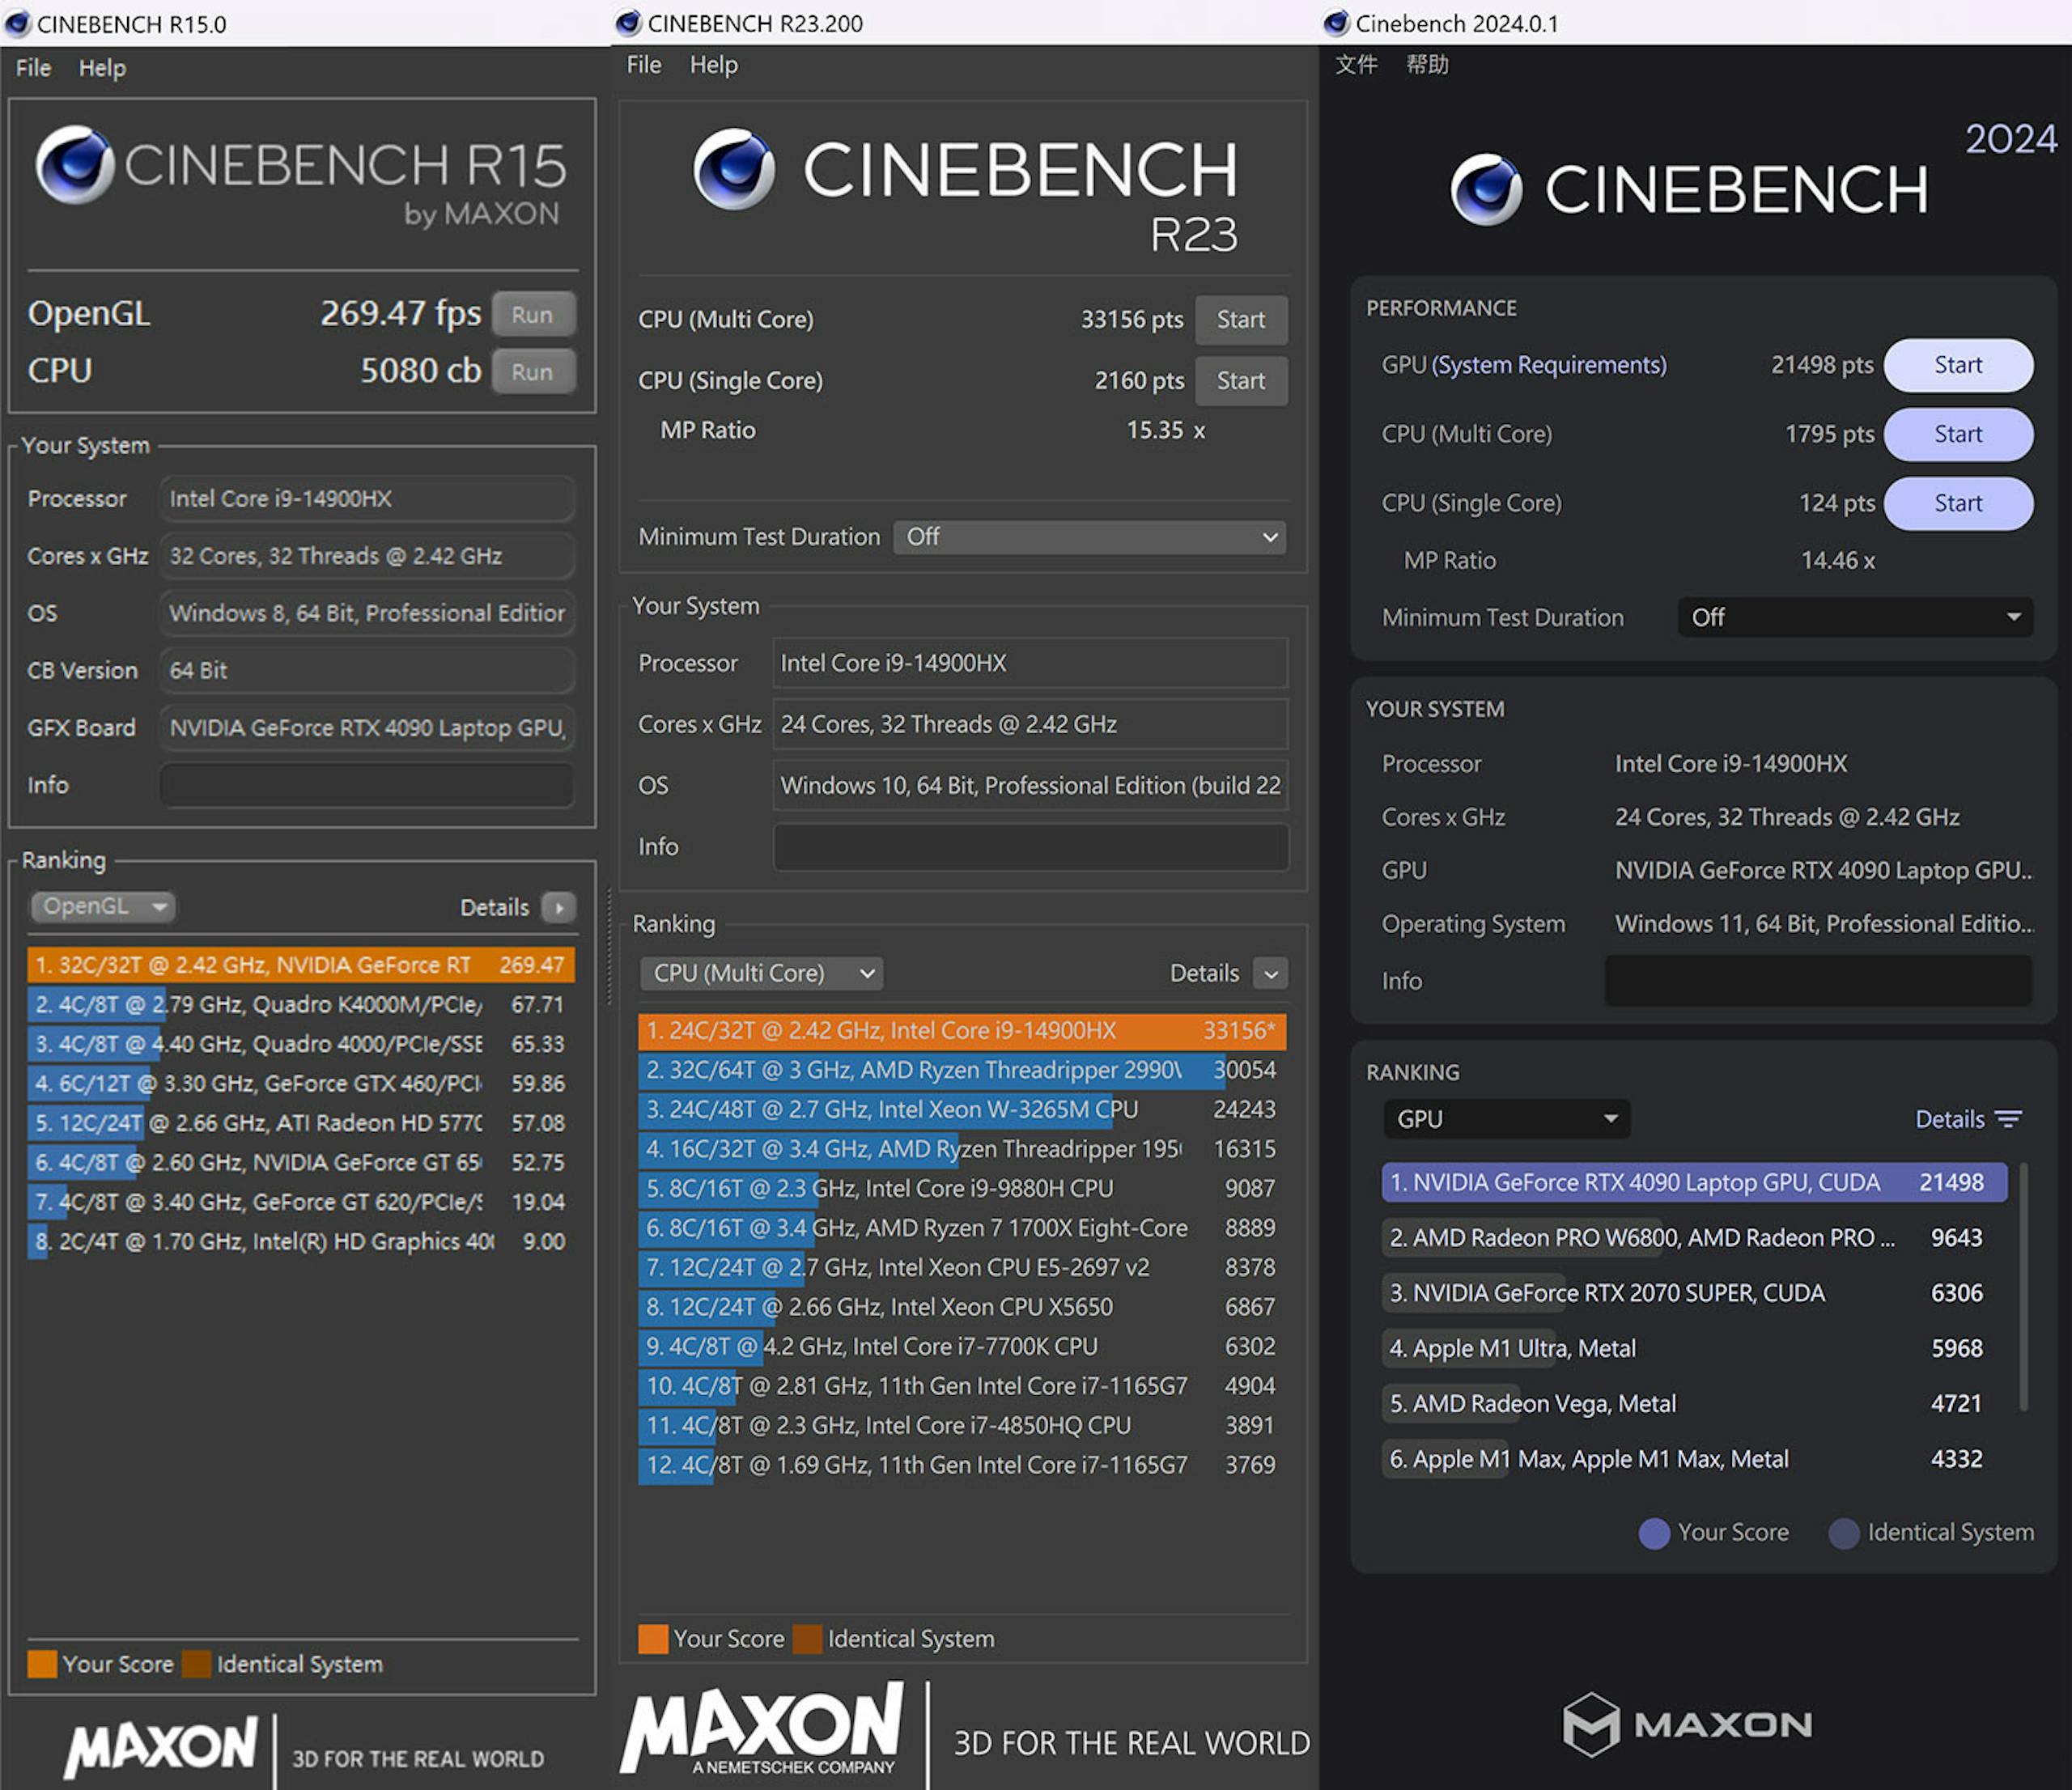Click Cores x GHz field in R23
Image resolution: width=2072 pixels, height=1790 pixels.
coord(1031,724)
